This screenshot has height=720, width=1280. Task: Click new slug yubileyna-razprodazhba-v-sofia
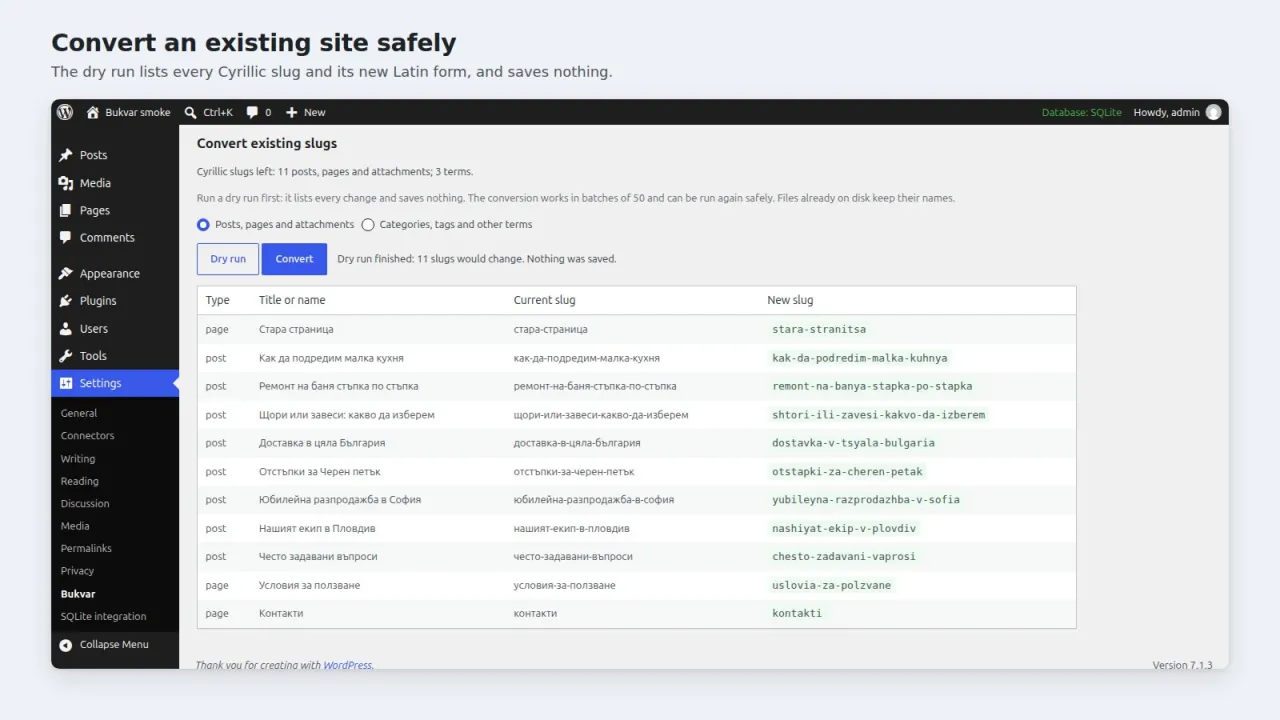pyautogui.click(x=866, y=500)
